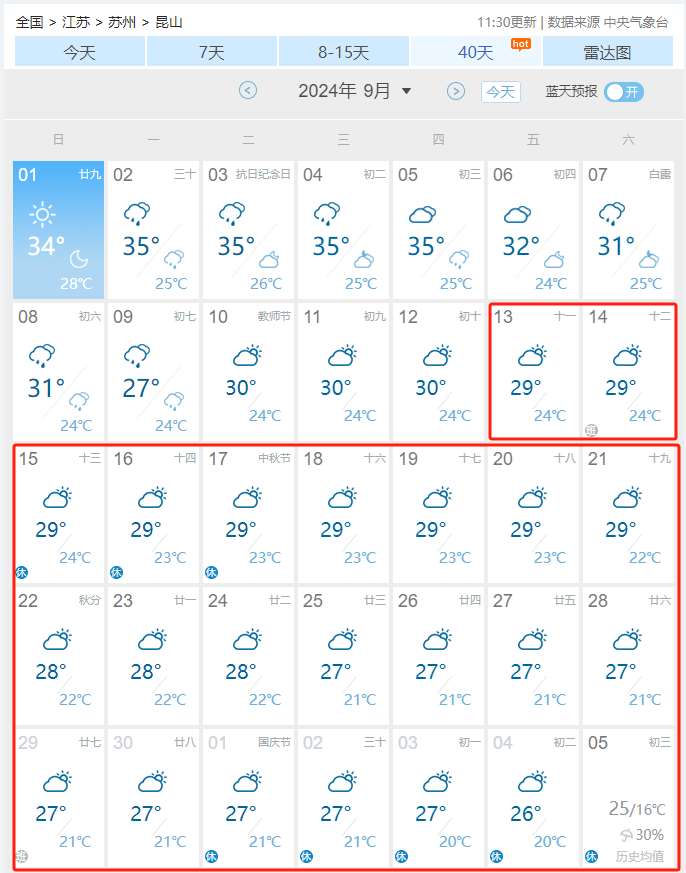This screenshot has width=686, height=873.
Task: Click the holiday 休 badge on September 17
Action: pyautogui.click(x=211, y=572)
